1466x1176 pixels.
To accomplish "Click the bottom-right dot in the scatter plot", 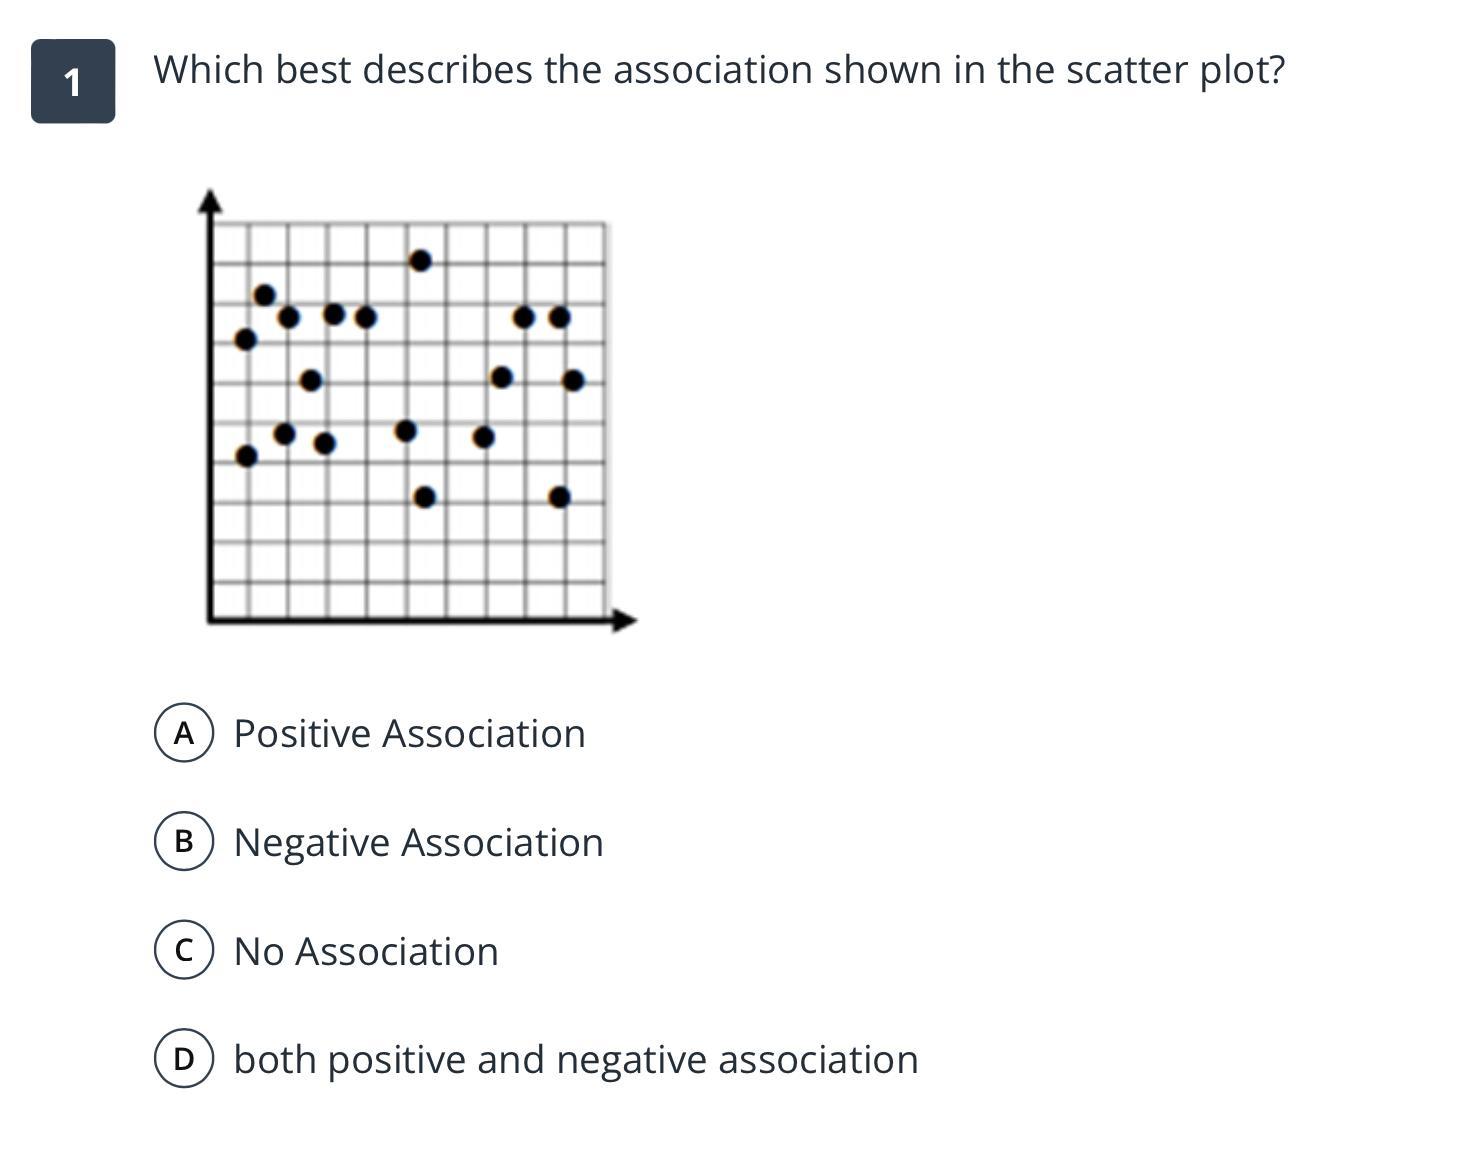I will (x=560, y=497).
